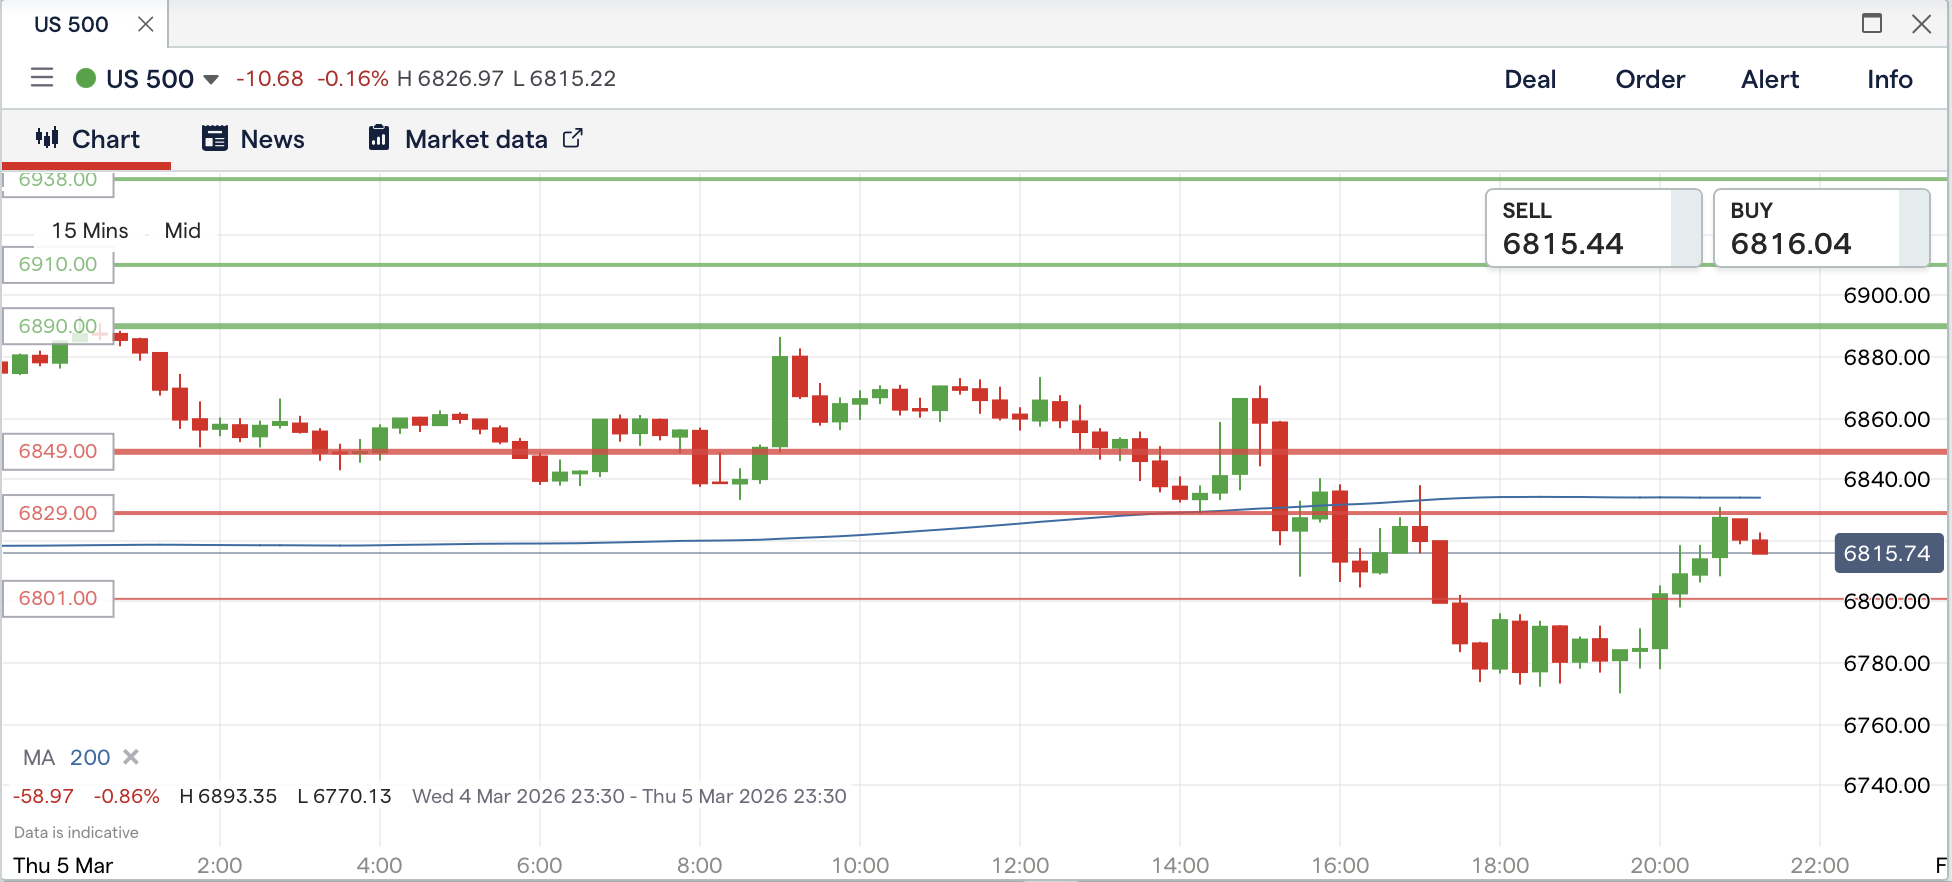The image size is (1952, 882).
Task: Click the candlestick Chart tab icon
Action: point(47,138)
